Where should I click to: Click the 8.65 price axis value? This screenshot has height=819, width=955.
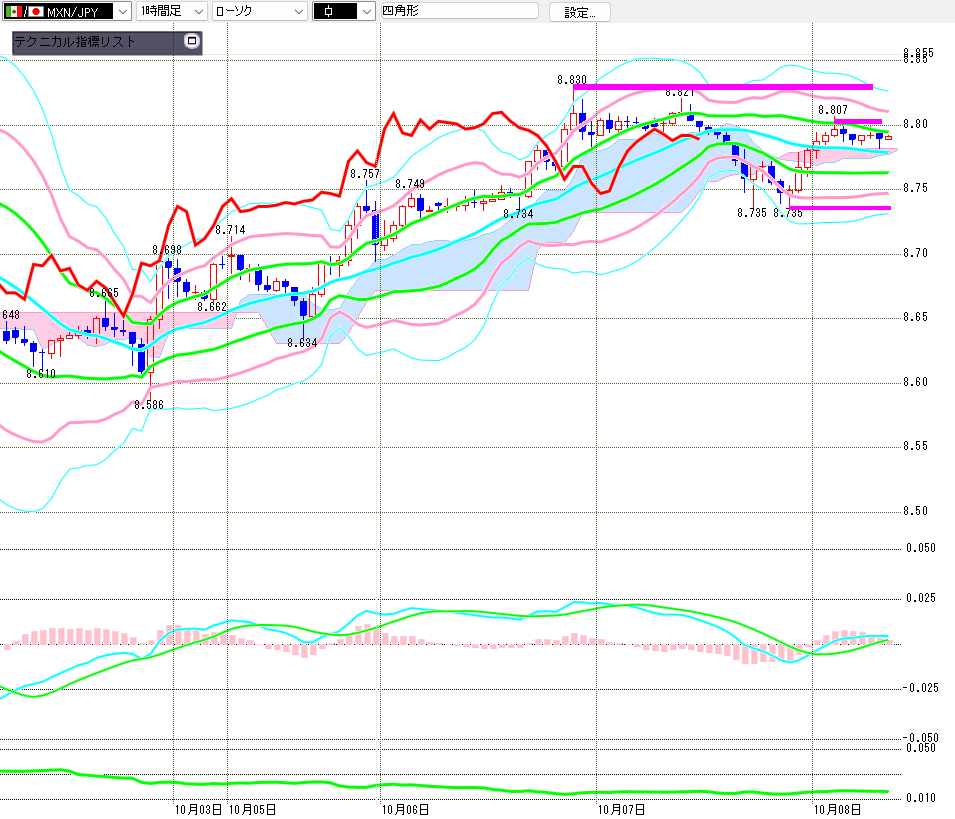pyautogui.click(x=915, y=317)
